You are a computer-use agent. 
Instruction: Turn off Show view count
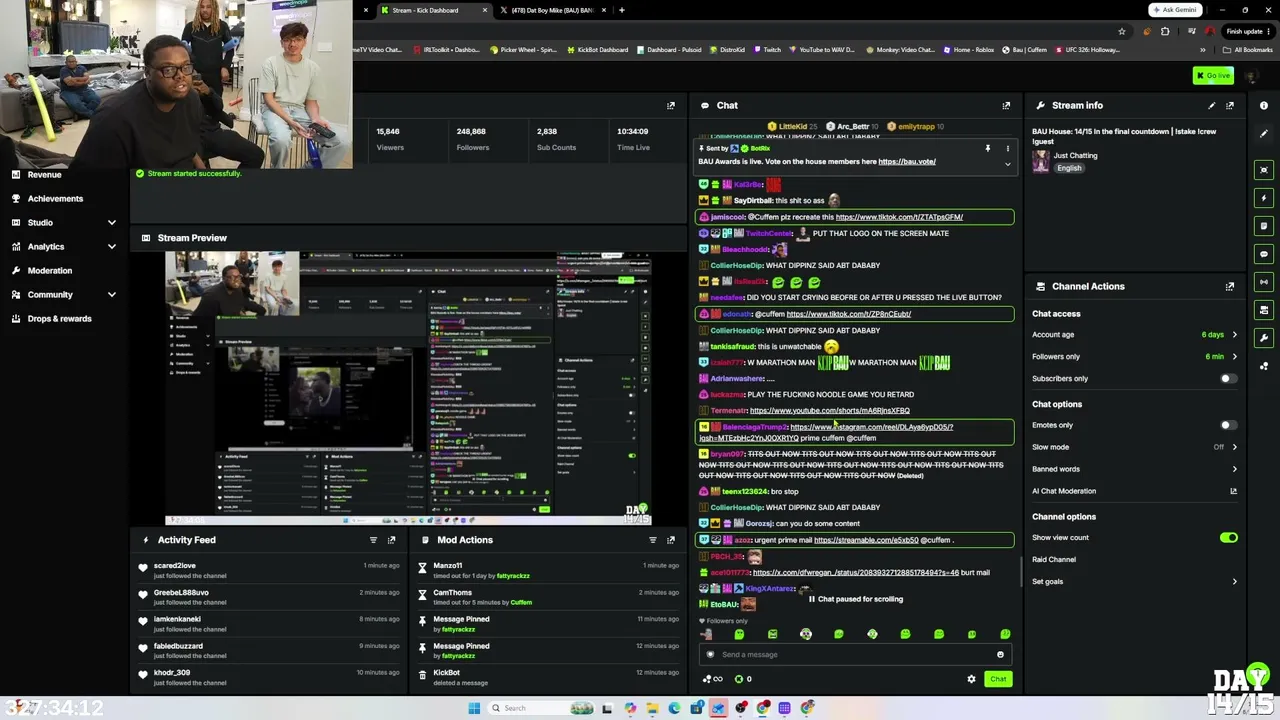click(1228, 538)
